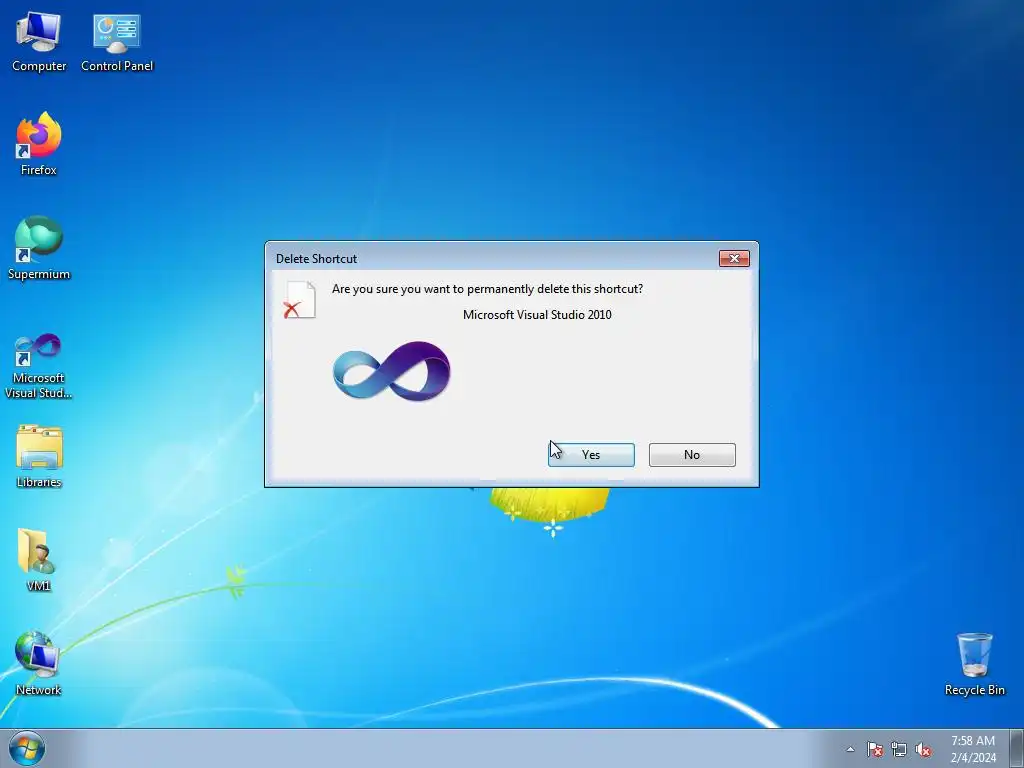Open the Action Center flag icon

coord(875,749)
